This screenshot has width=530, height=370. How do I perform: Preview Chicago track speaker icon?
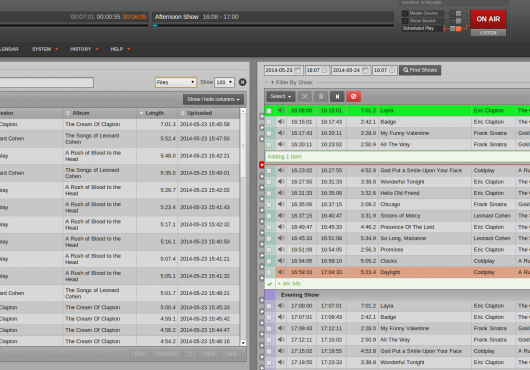(x=281, y=204)
